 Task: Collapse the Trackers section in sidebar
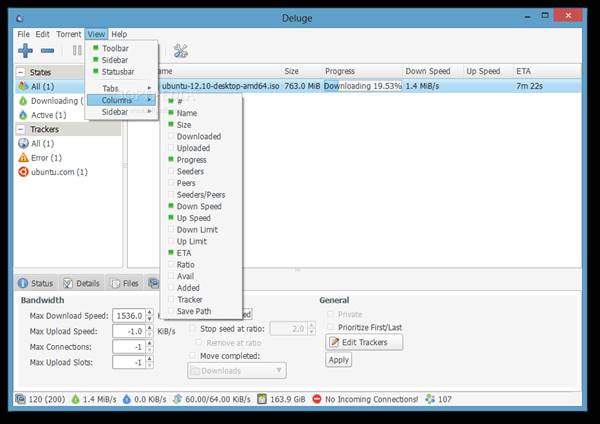[22, 129]
